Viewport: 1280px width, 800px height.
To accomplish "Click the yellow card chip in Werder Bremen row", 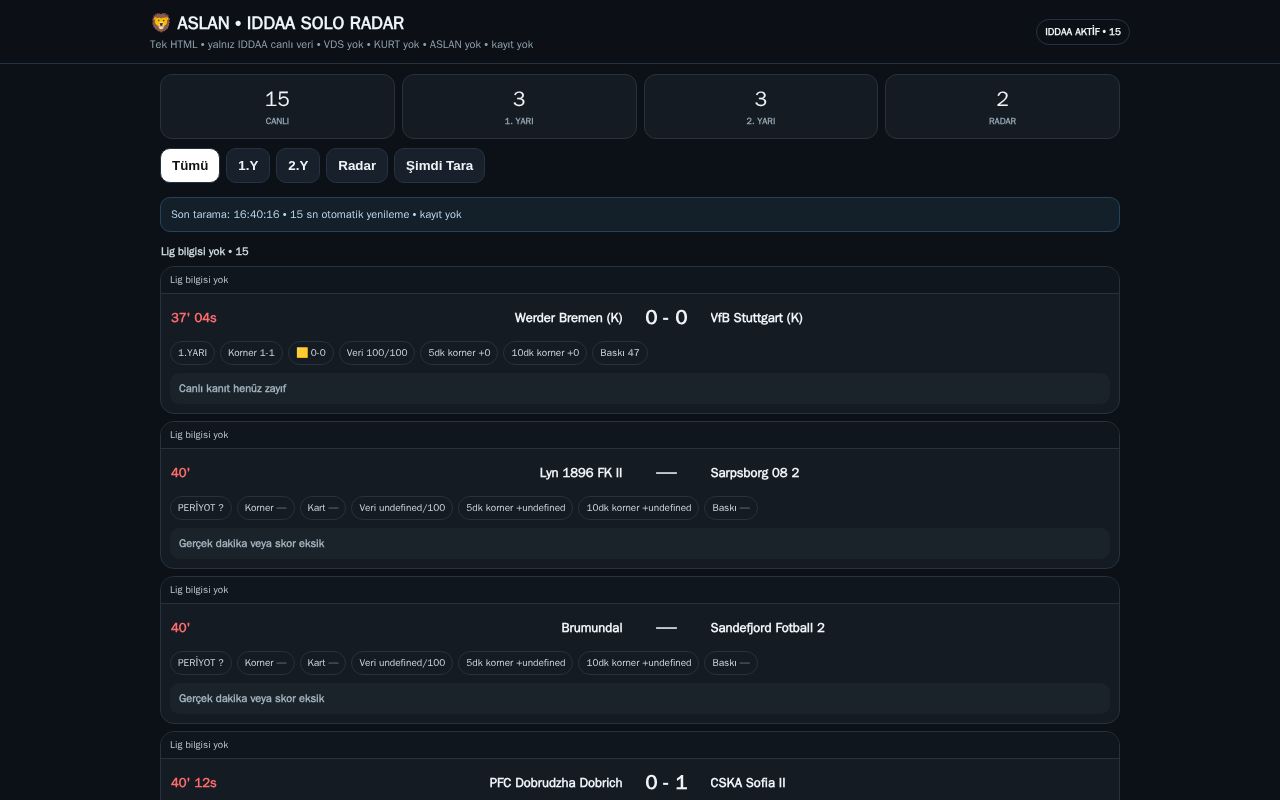I will [311, 353].
